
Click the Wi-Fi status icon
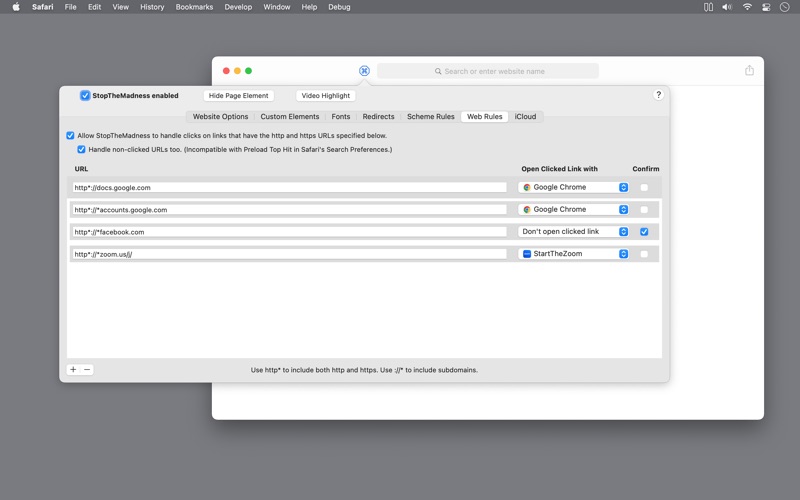747,7
